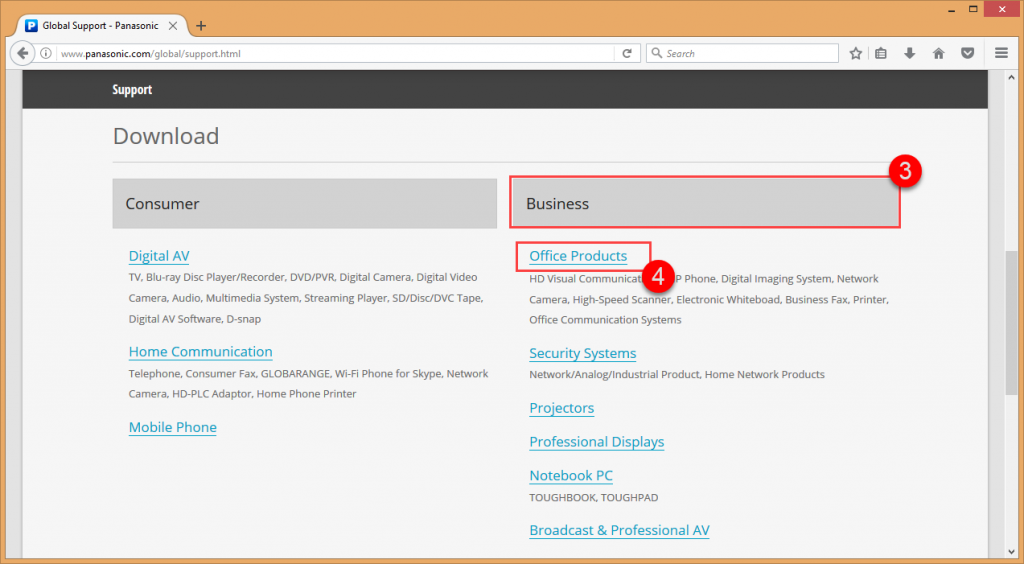Open the Home Communication link
The image size is (1024, 564).
point(200,352)
